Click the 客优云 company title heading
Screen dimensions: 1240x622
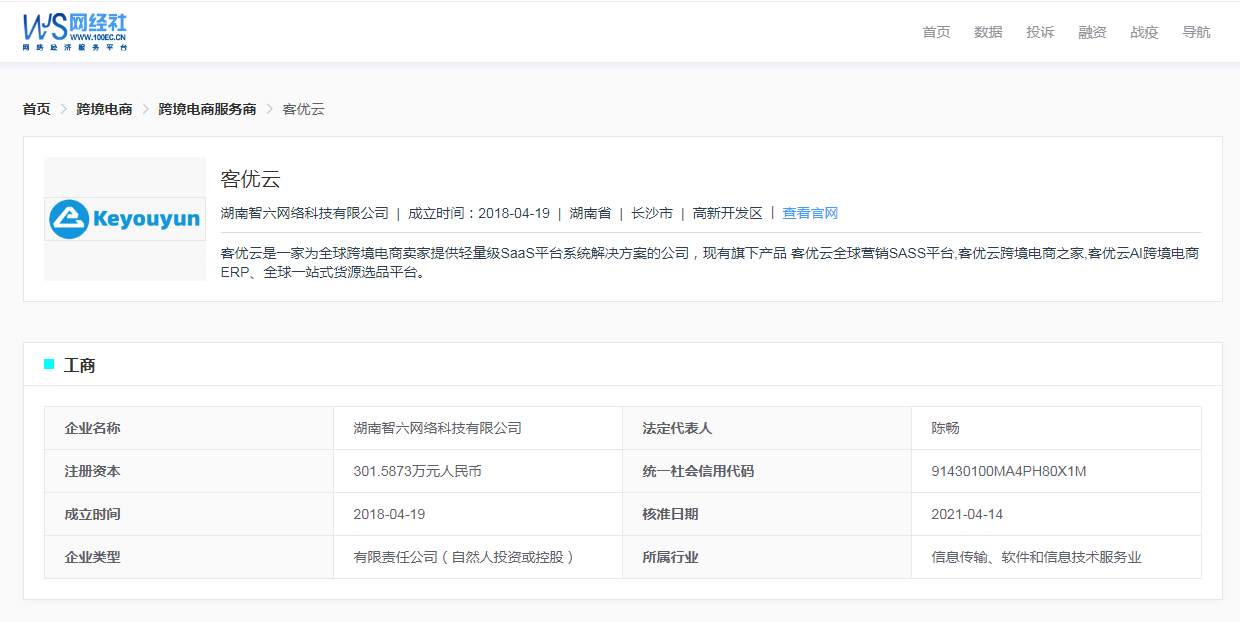250,180
